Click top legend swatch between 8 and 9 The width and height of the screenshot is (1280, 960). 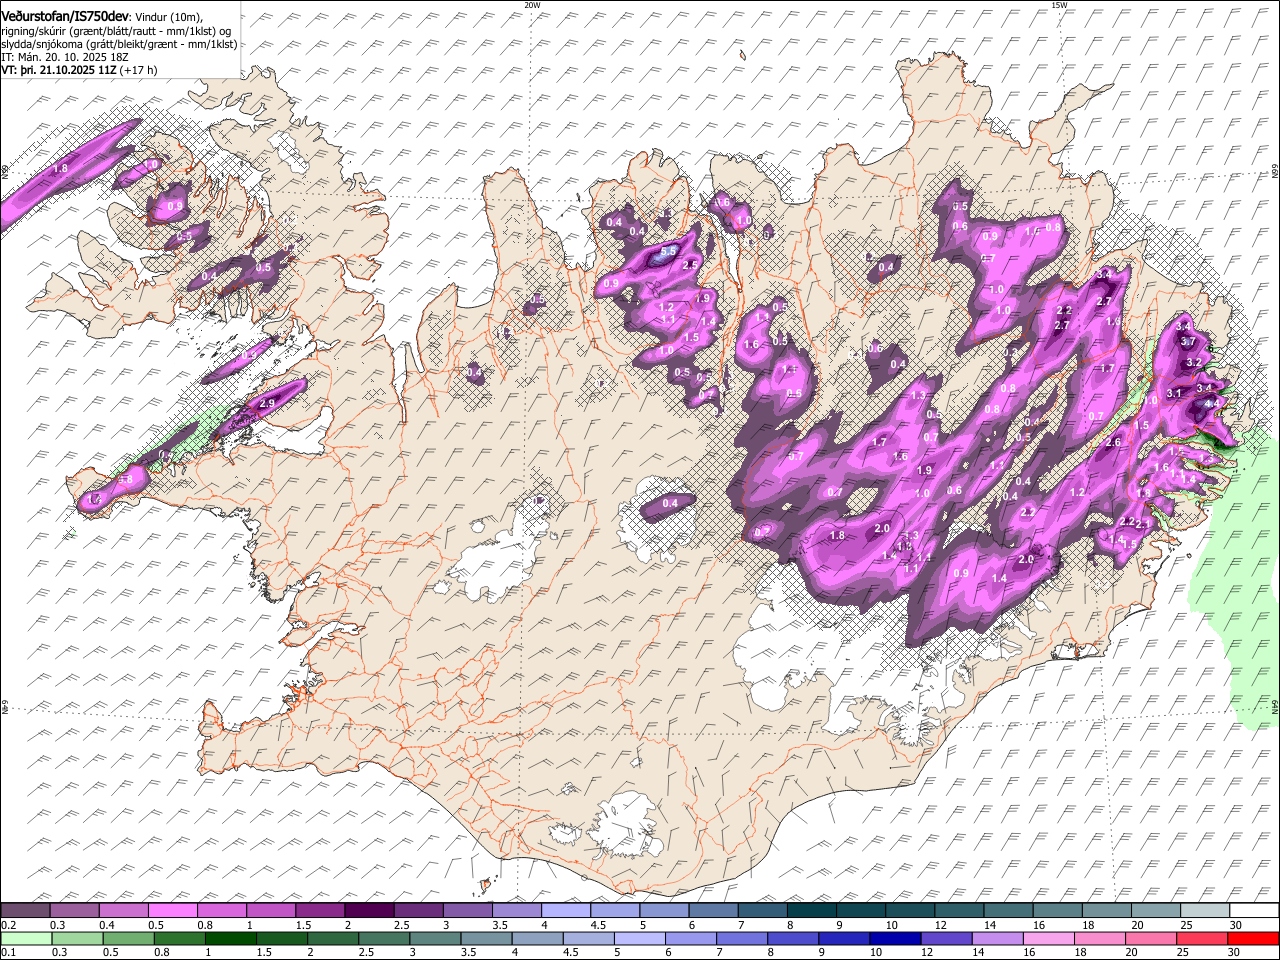pyautogui.click(x=811, y=911)
